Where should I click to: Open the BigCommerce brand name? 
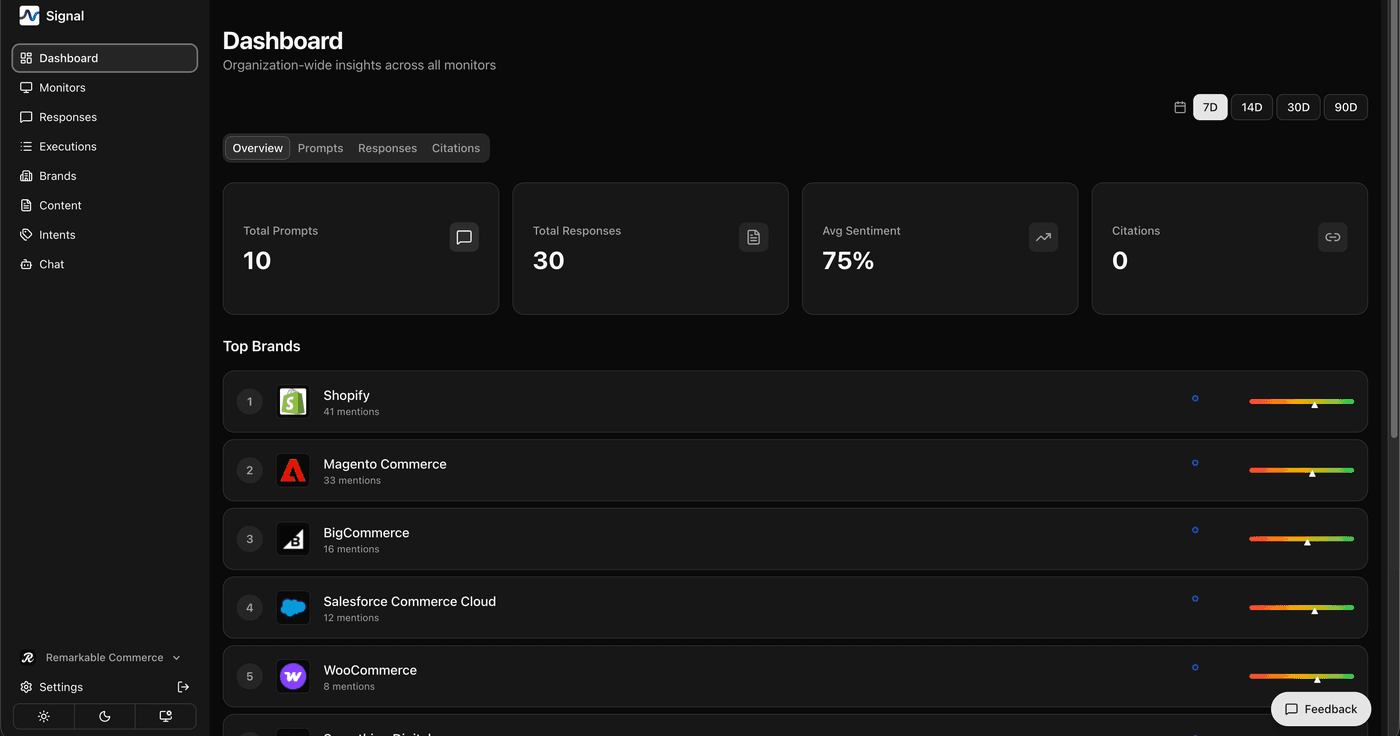point(366,533)
